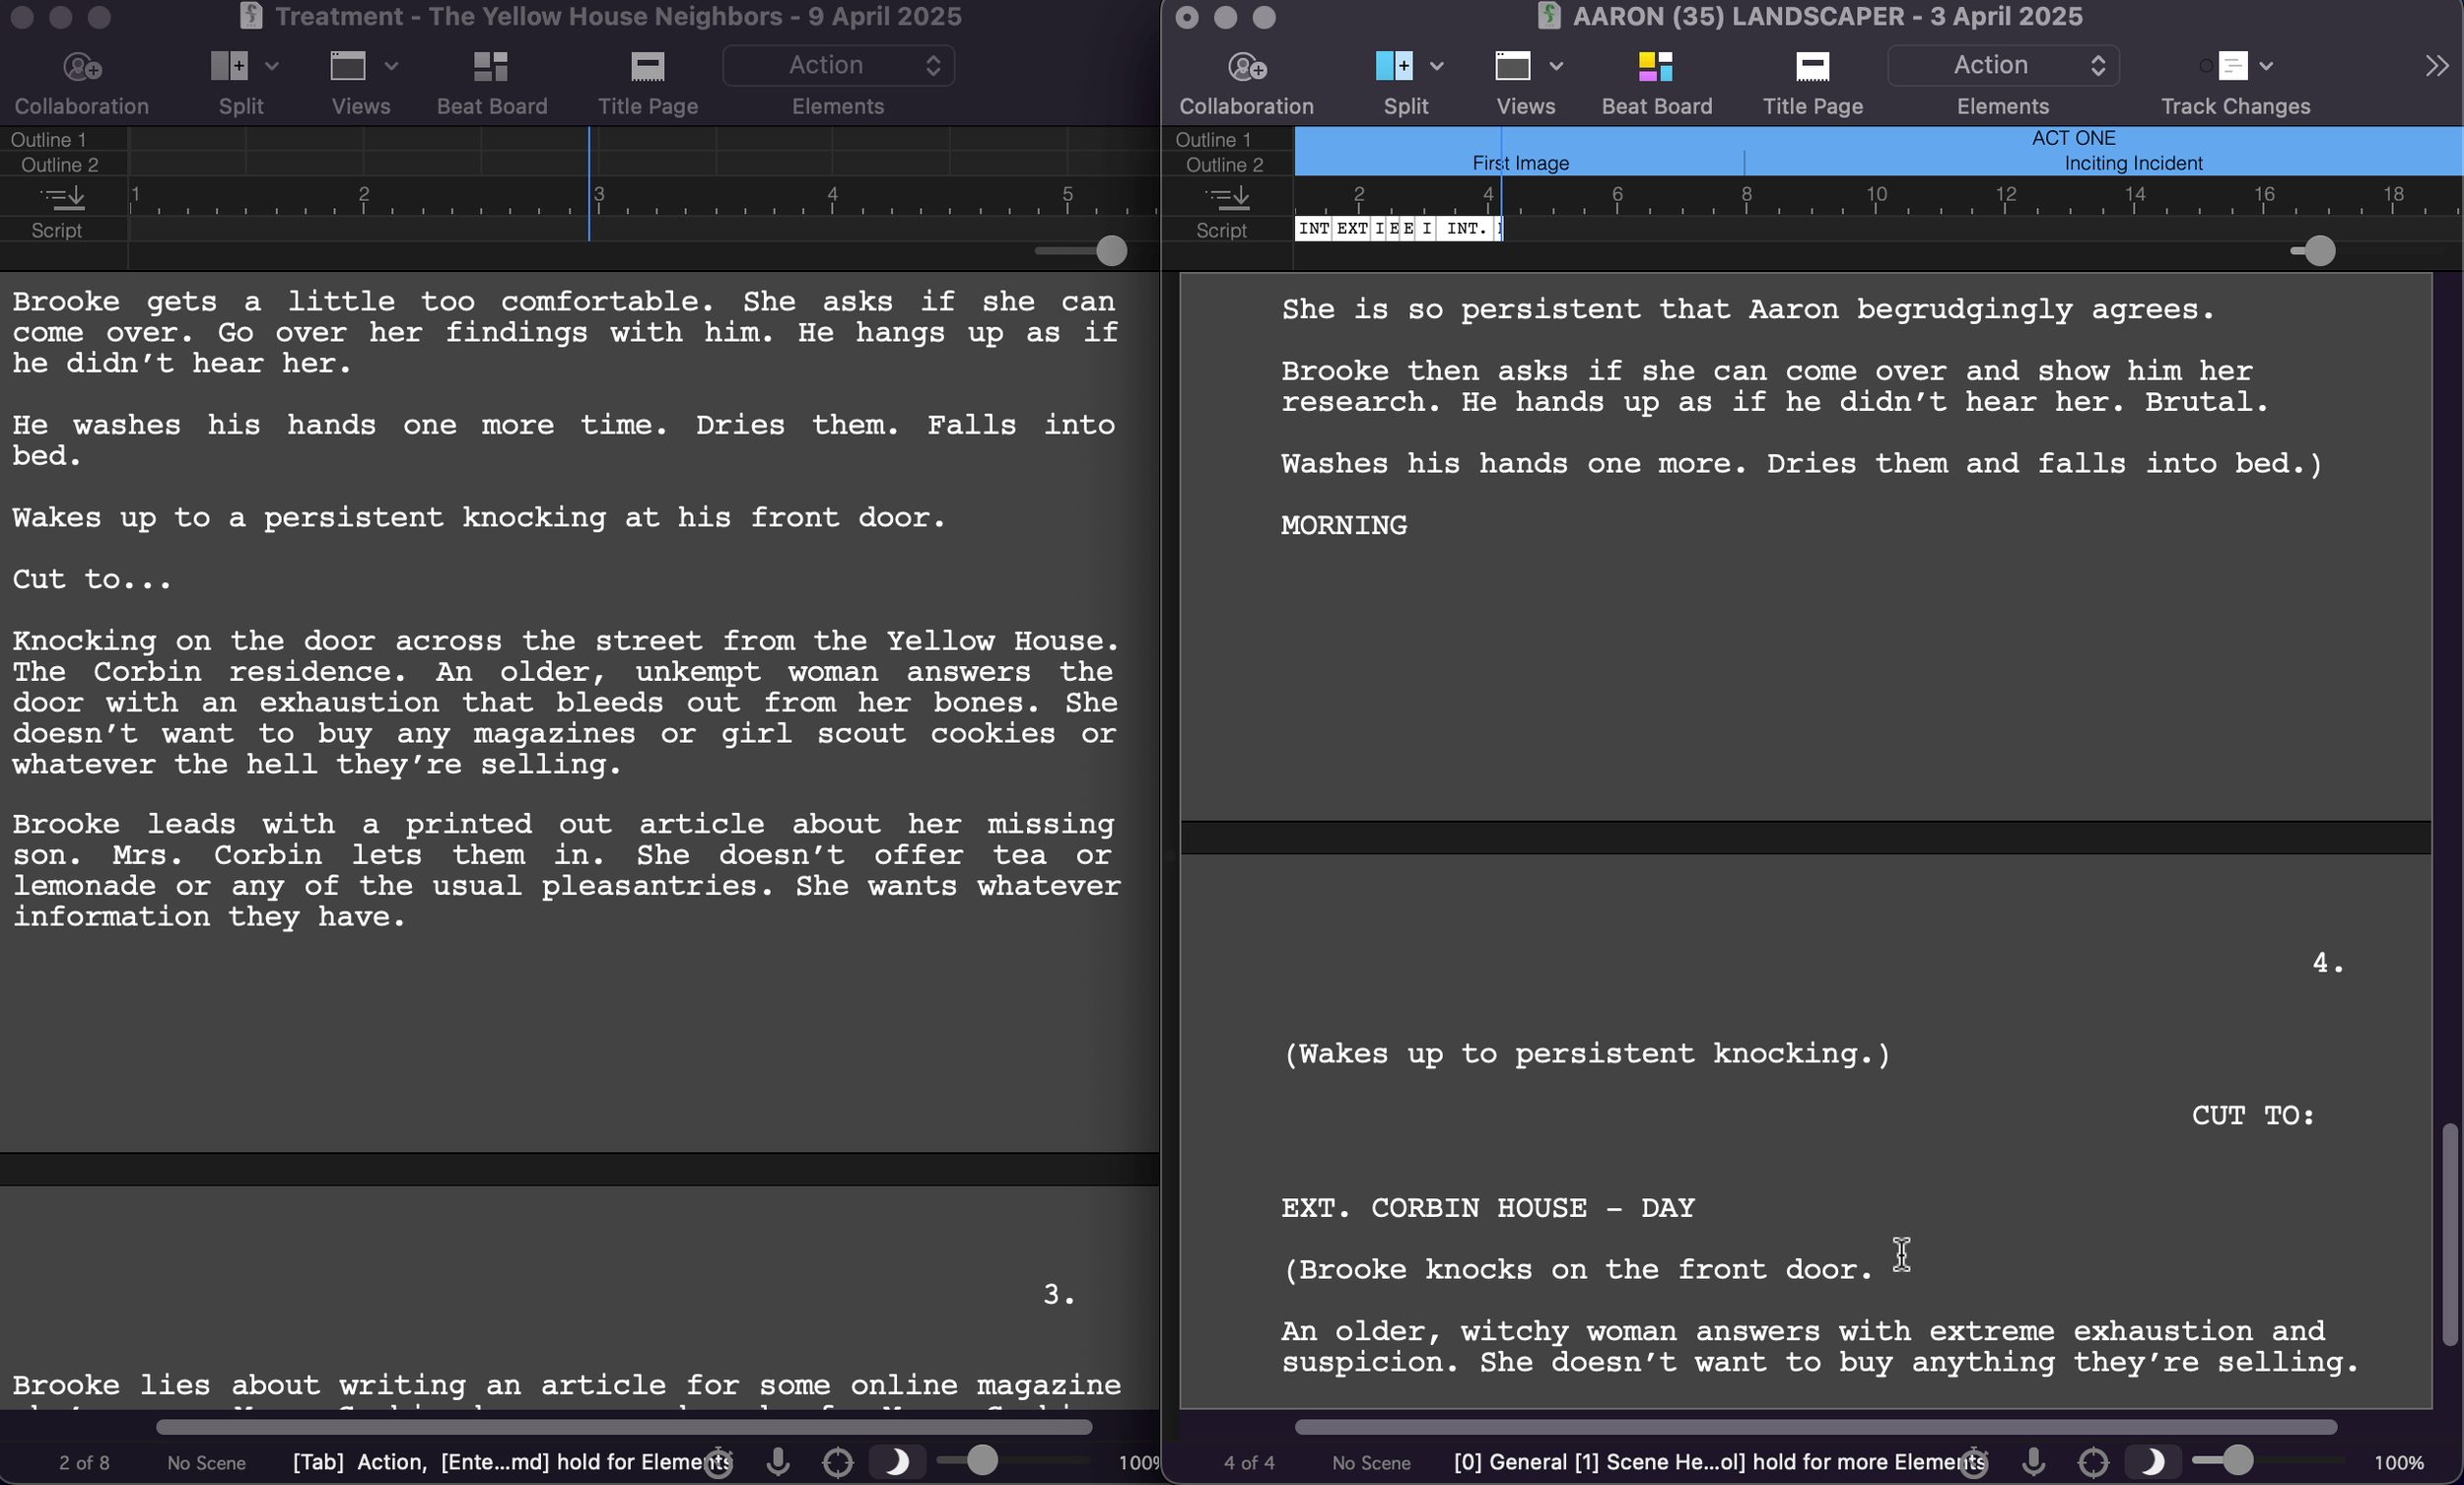Click the dictation microphone in the right status bar
The width and height of the screenshot is (2464, 1485).
[x=2033, y=1462]
